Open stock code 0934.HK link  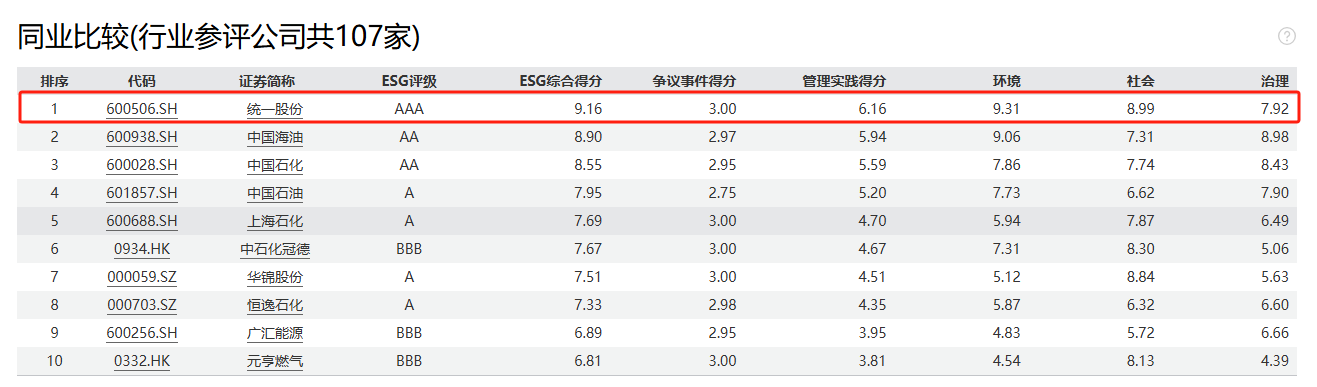click(x=142, y=249)
